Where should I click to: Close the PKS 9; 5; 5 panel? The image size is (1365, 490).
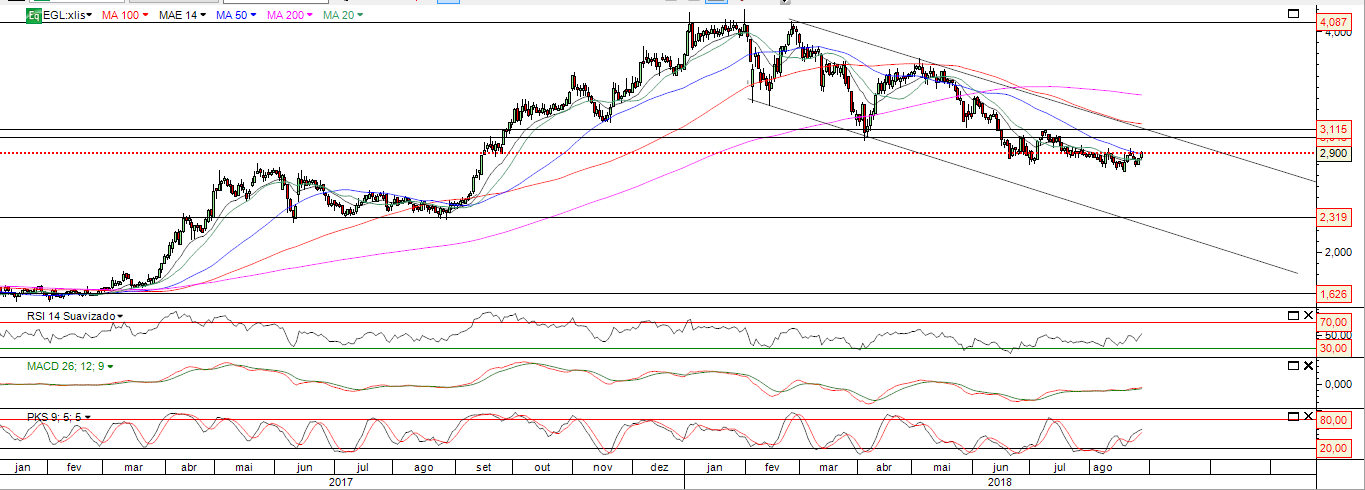pos(1308,416)
